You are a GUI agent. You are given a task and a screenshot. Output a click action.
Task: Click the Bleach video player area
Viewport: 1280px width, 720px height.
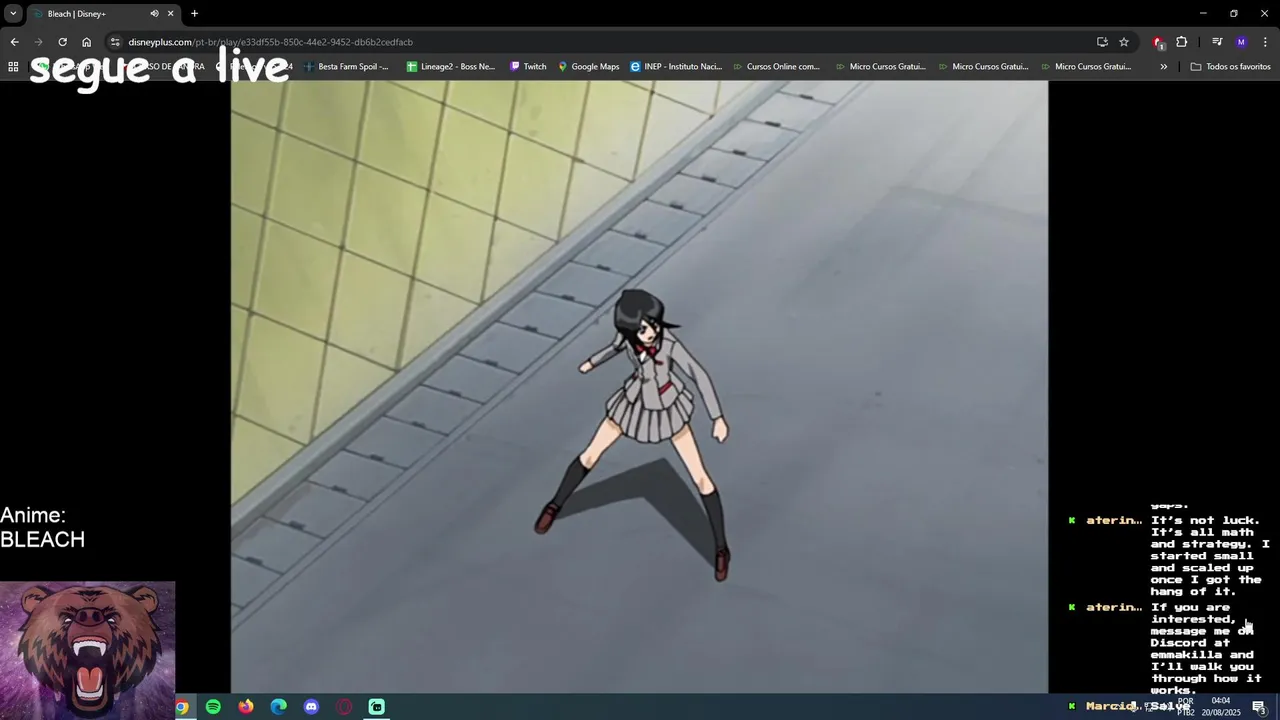pos(639,387)
